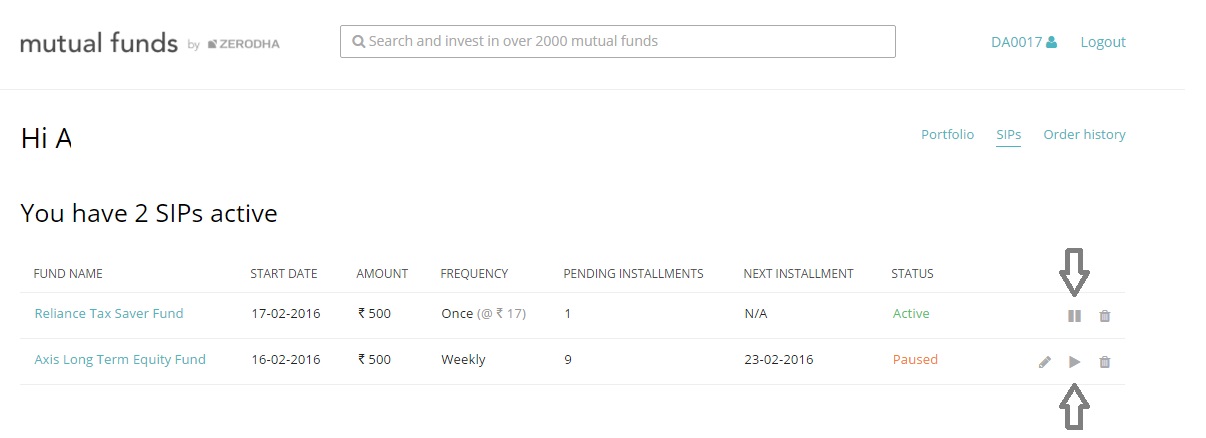1206x438 pixels.
Task: Click the STATUS column header
Action: (x=912, y=273)
